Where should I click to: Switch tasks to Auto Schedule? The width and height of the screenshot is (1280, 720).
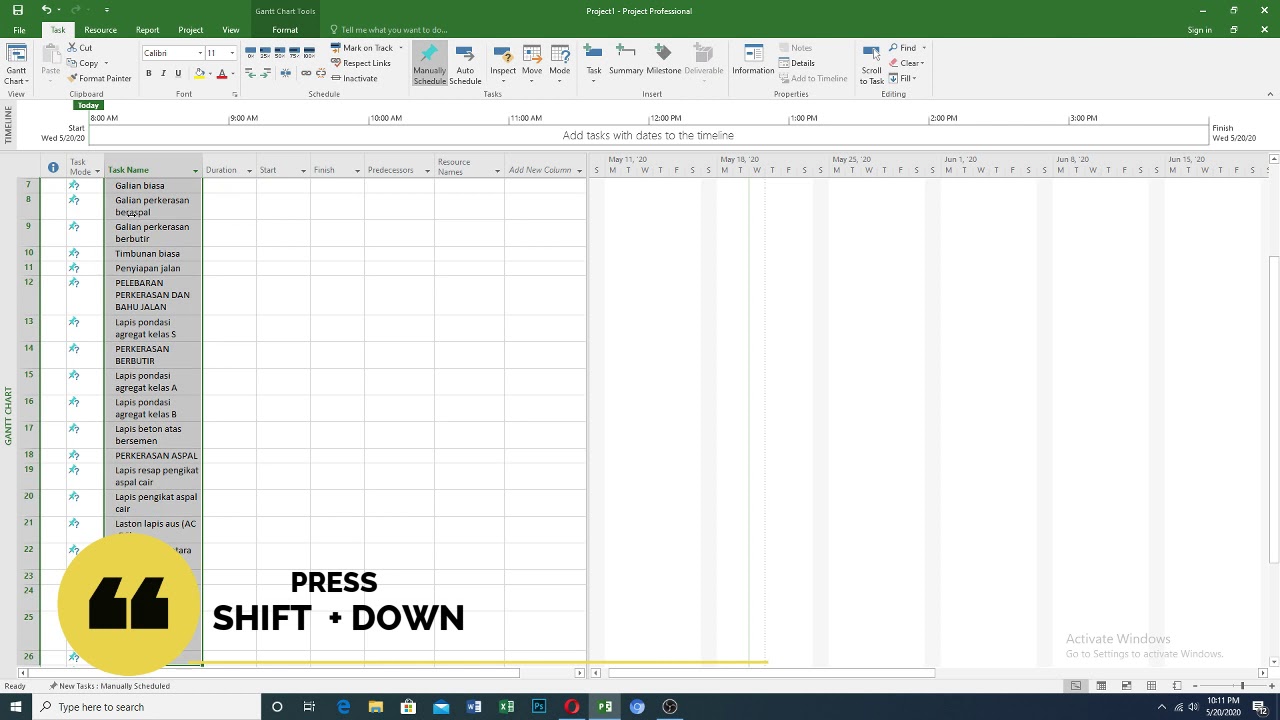point(465,64)
